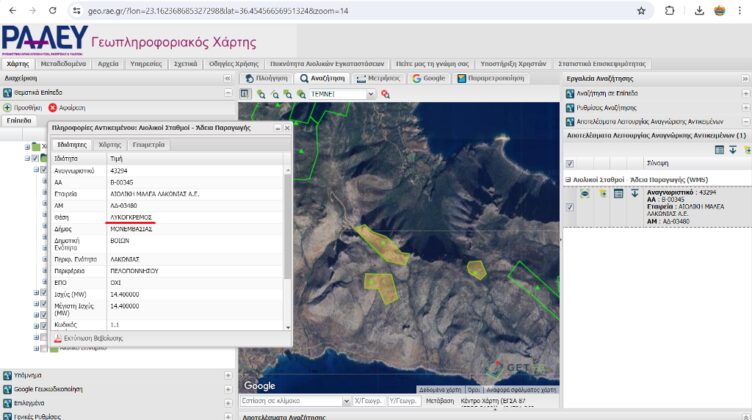752x420 pixels.
Task: Switch to Πλοήγηση toolbar tab
Action: click(267, 78)
